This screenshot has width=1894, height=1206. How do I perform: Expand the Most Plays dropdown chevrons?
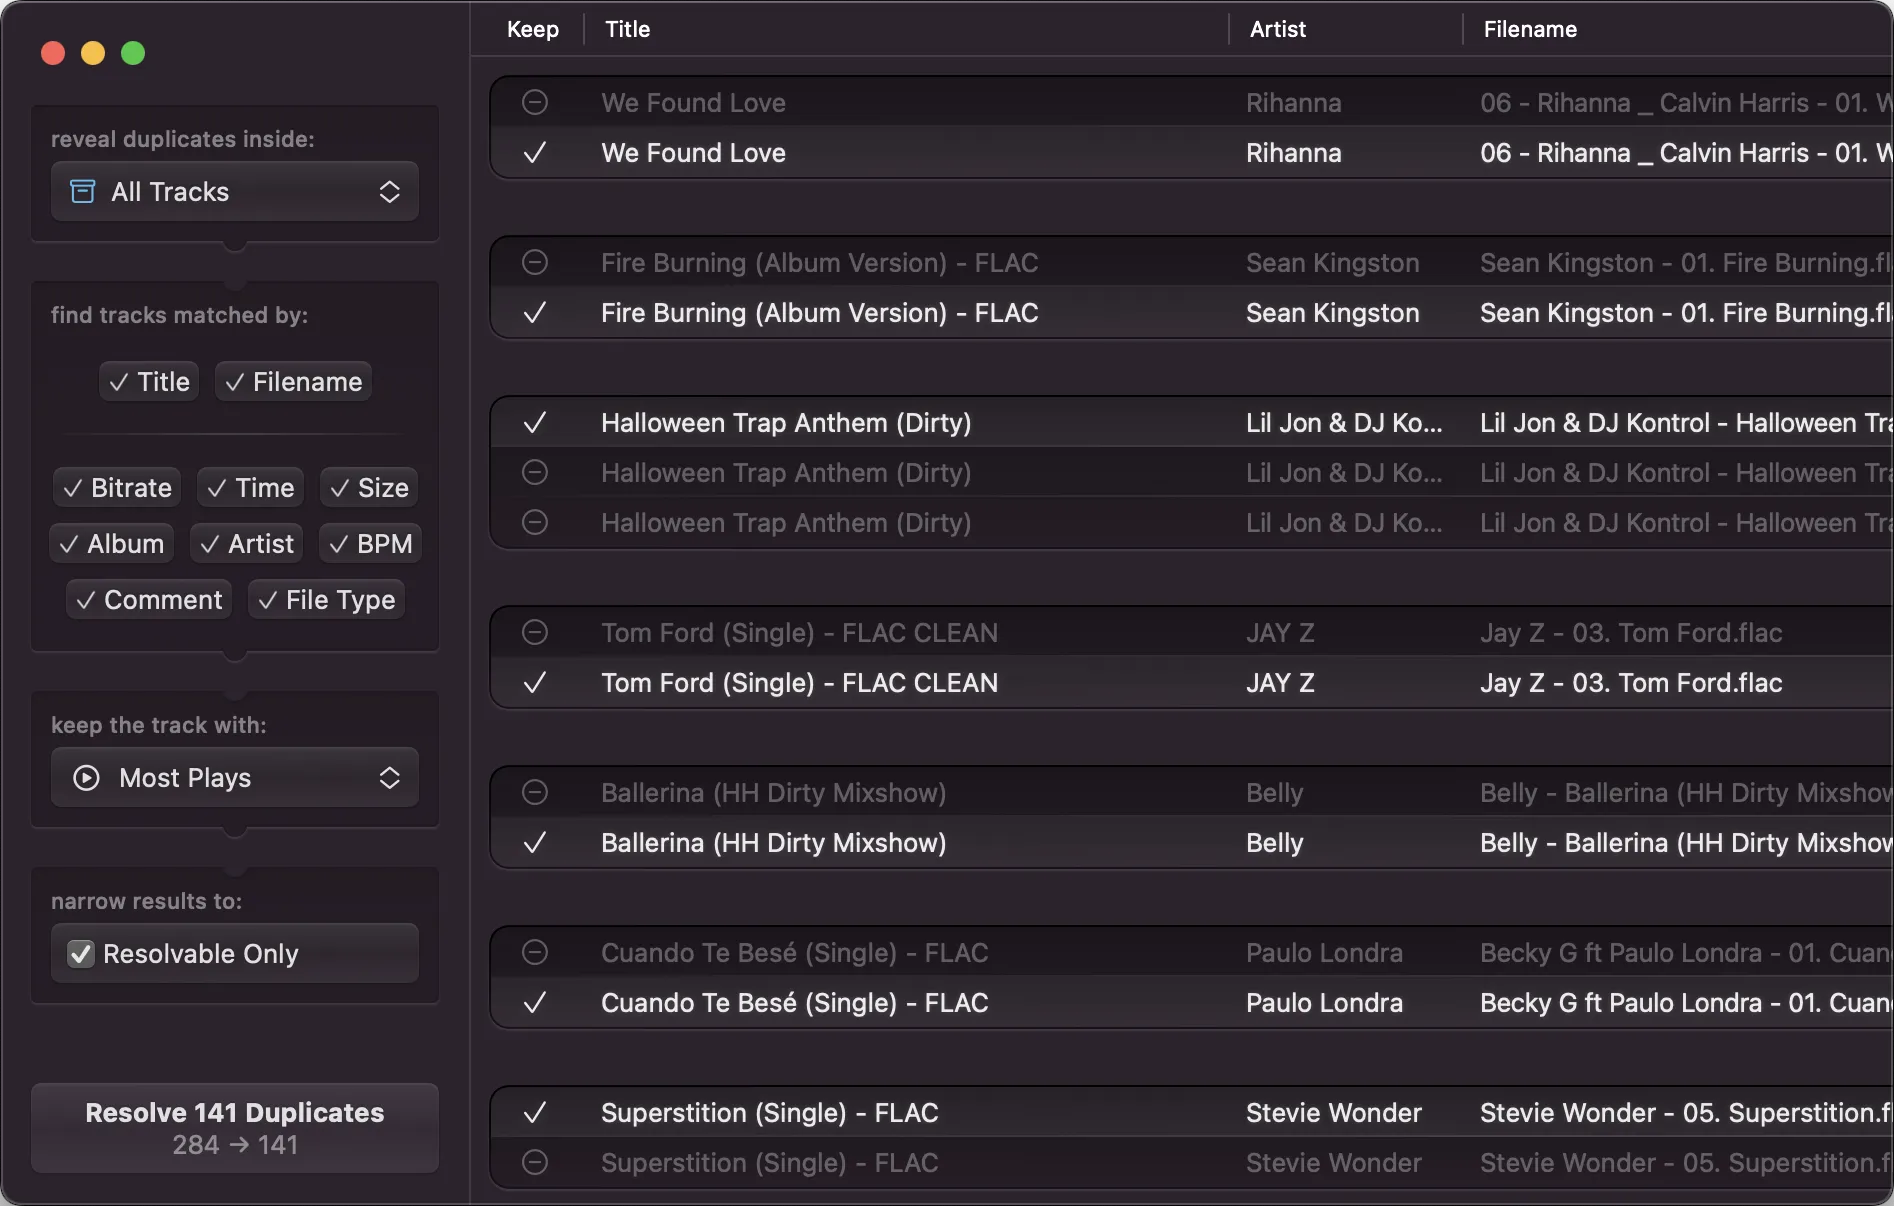389,778
